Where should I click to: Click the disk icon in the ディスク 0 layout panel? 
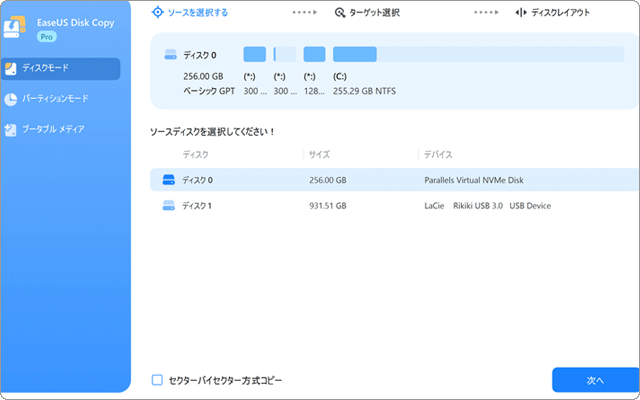pos(170,55)
